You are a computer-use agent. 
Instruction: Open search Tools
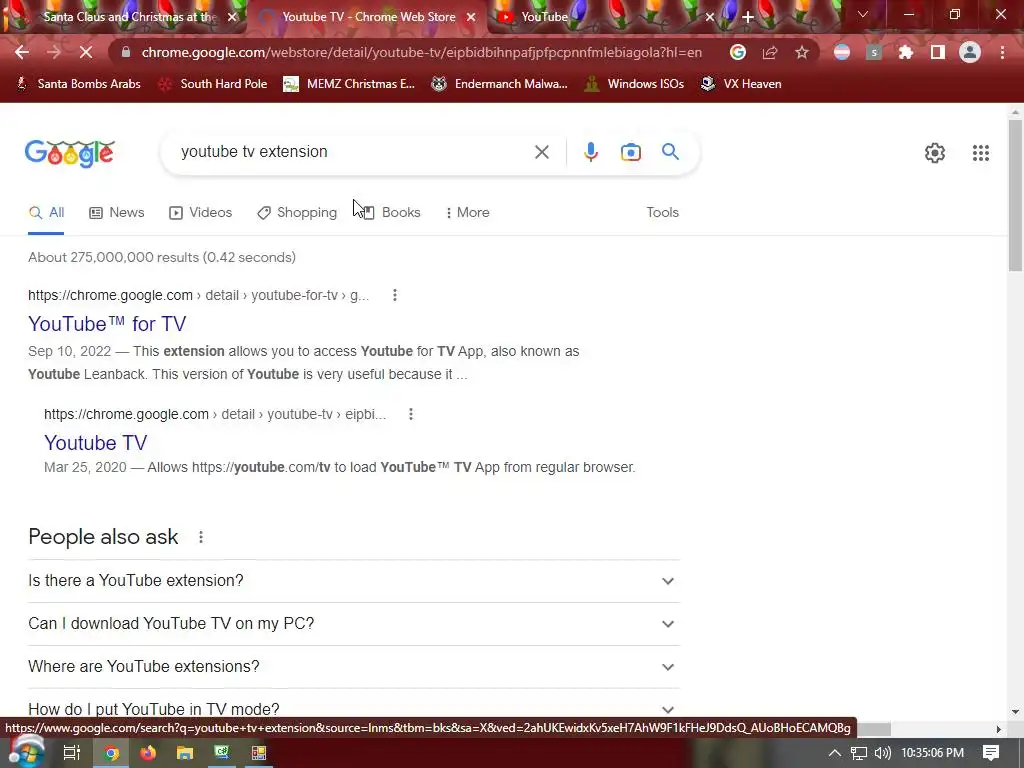coord(662,212)
